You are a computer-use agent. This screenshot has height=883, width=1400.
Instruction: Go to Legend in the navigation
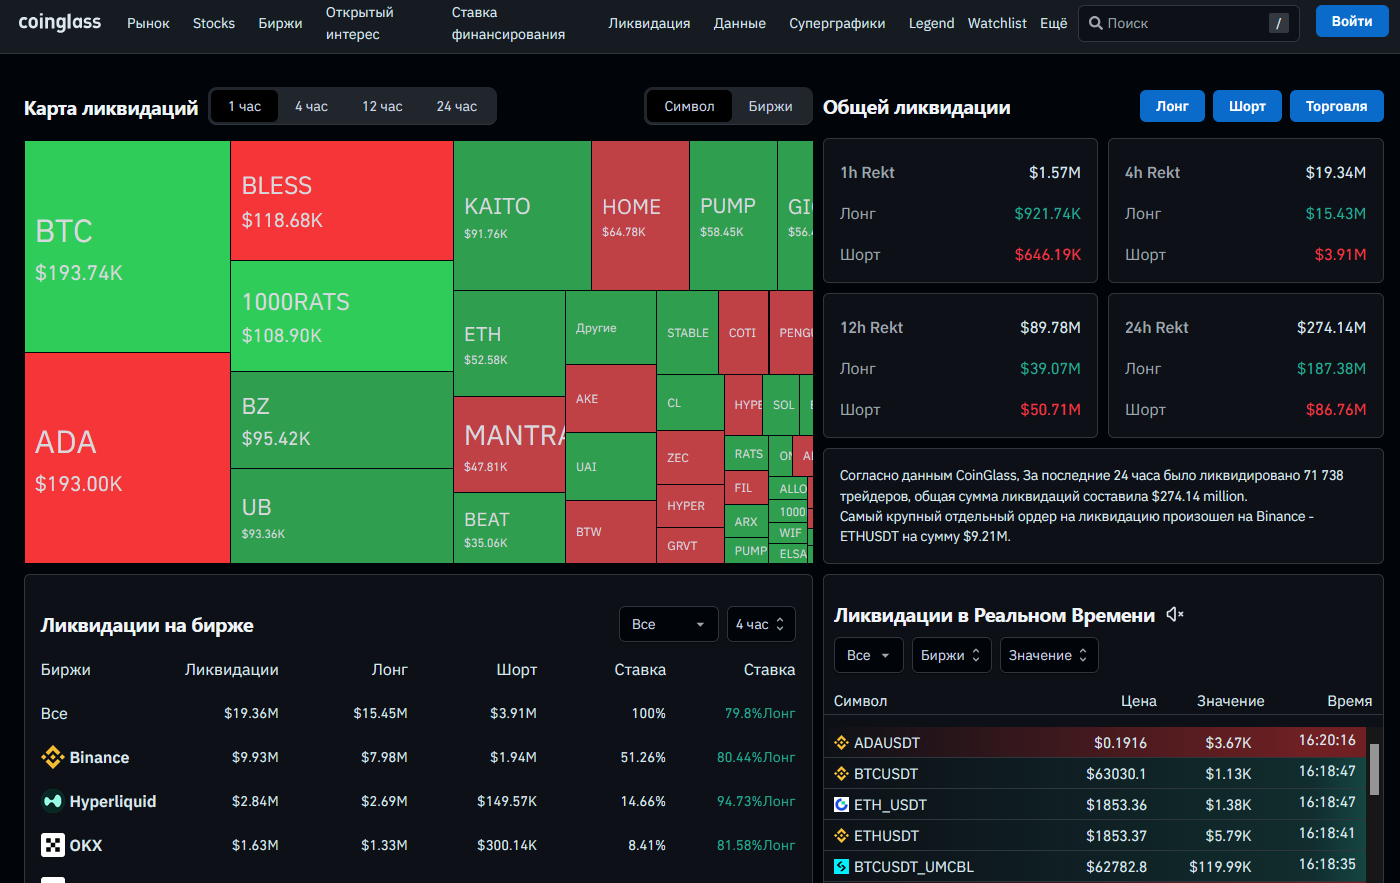coord(932,23)
